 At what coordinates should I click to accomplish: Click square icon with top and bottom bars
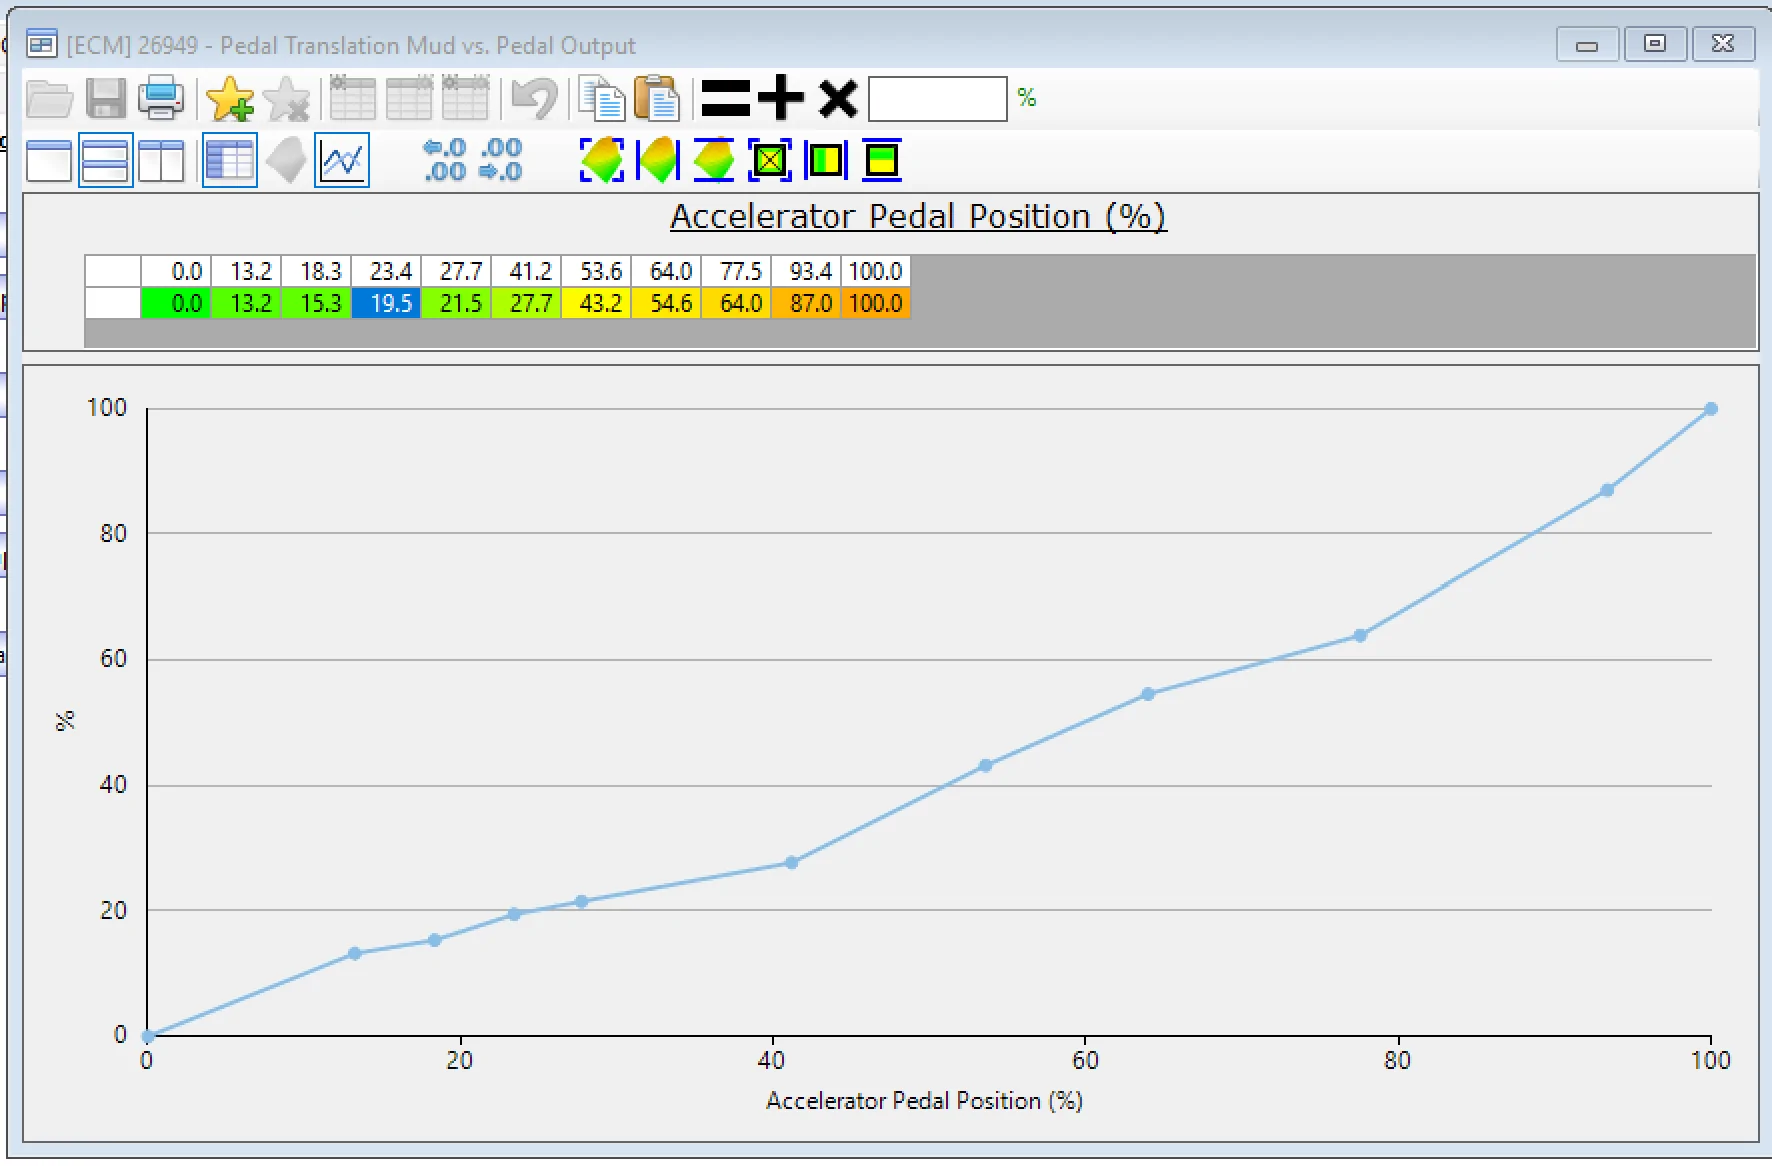point(882,160)
